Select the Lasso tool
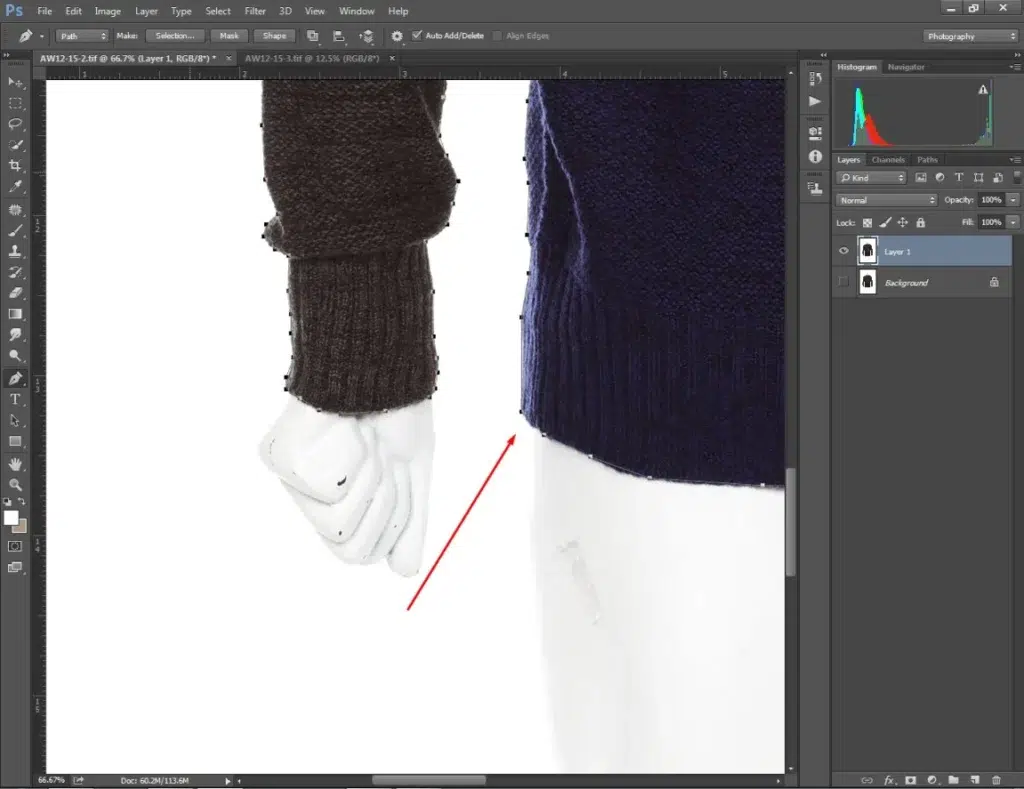Image resolution: width=1024 pixels, height=789 pixels. pyautogui.click(x=15, y=124)
